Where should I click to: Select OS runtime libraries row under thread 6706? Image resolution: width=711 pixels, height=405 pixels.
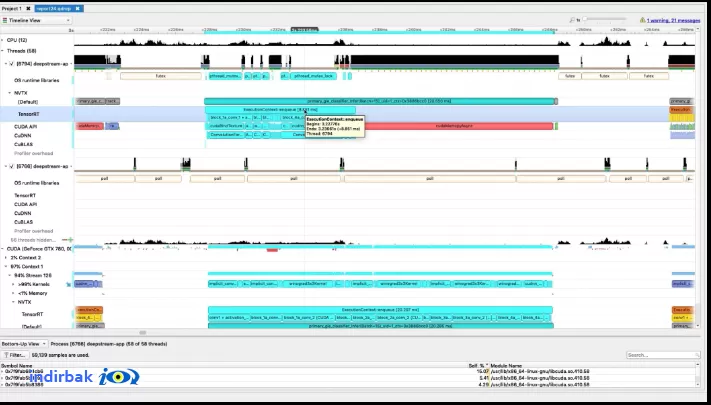coord(37,183)
